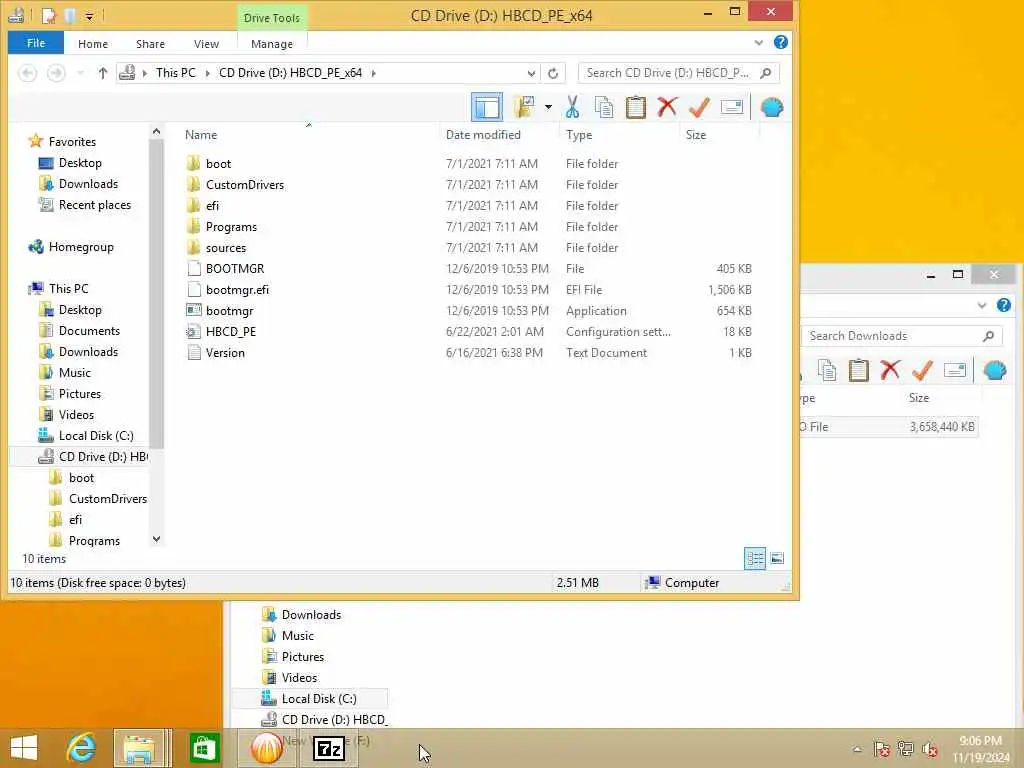Toggle the preview pane layout icon
The width and height of the screenshot is (1024, 768).
(x=487, y=107)
